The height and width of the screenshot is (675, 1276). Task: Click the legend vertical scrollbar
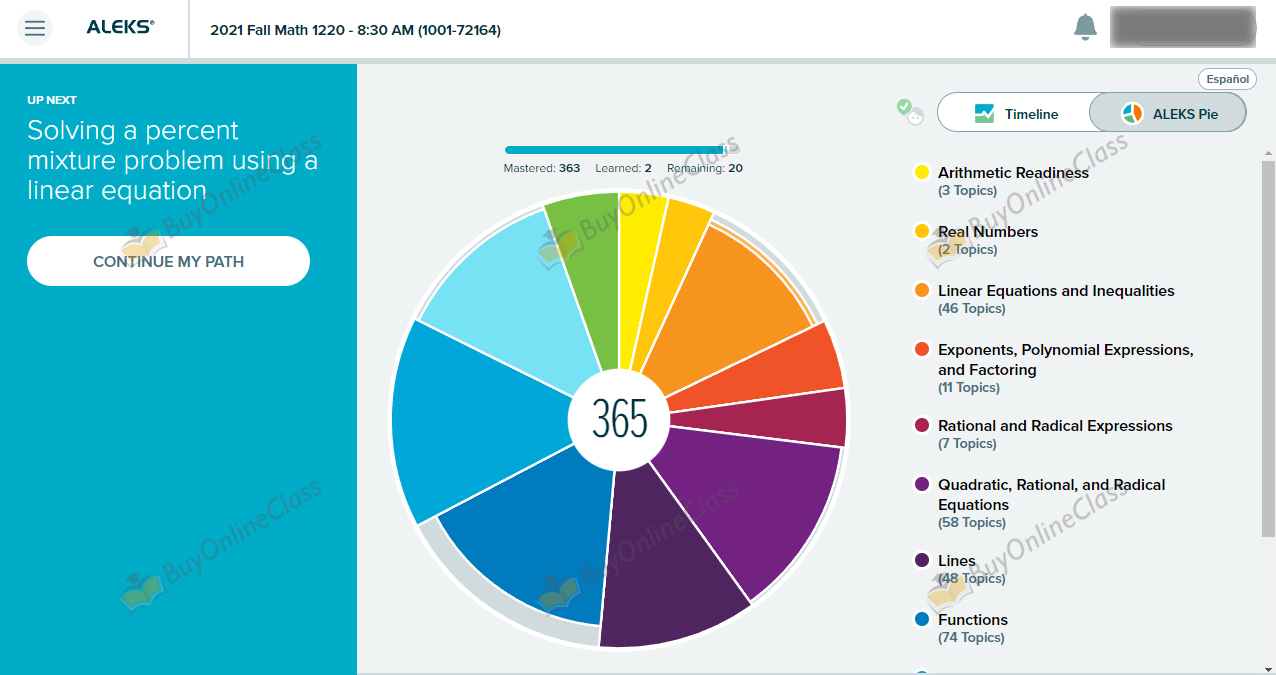coord(1269,350)
